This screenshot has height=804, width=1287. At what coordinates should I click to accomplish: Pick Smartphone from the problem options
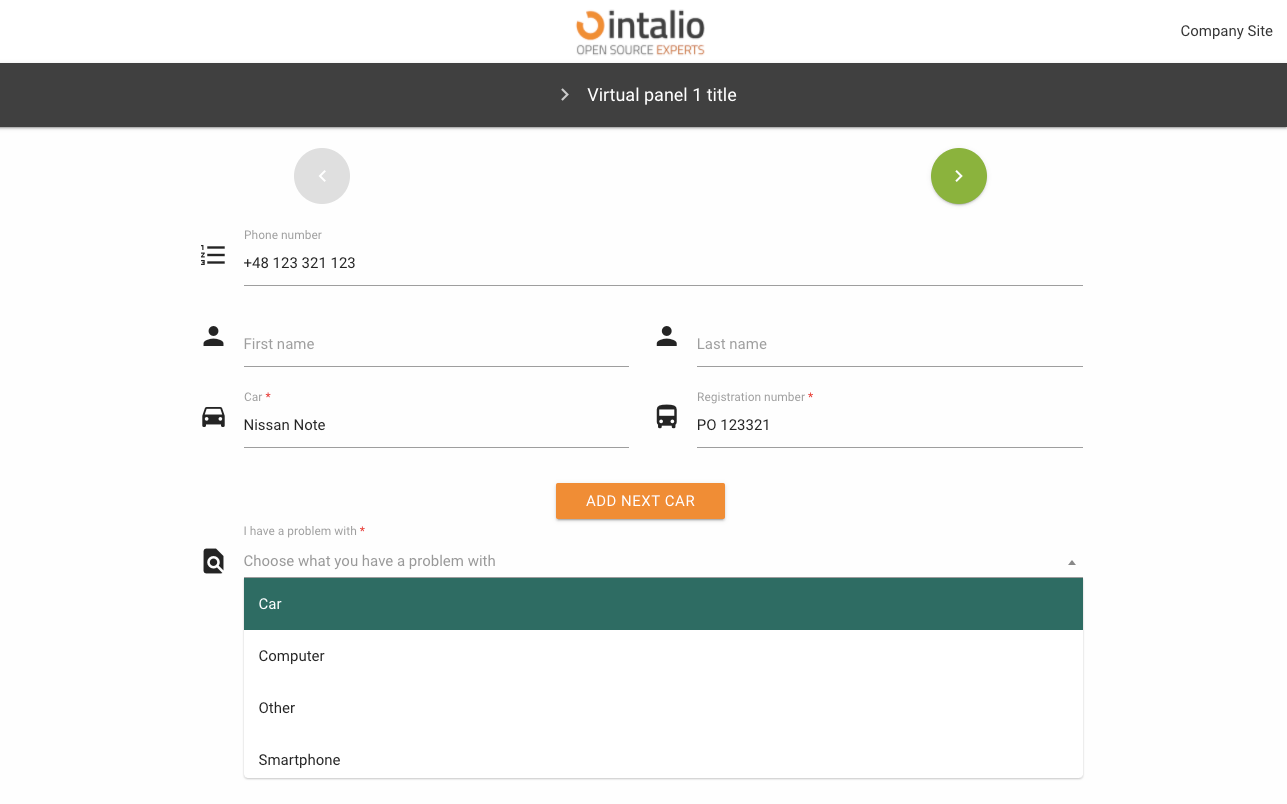[x=663, y=760]
